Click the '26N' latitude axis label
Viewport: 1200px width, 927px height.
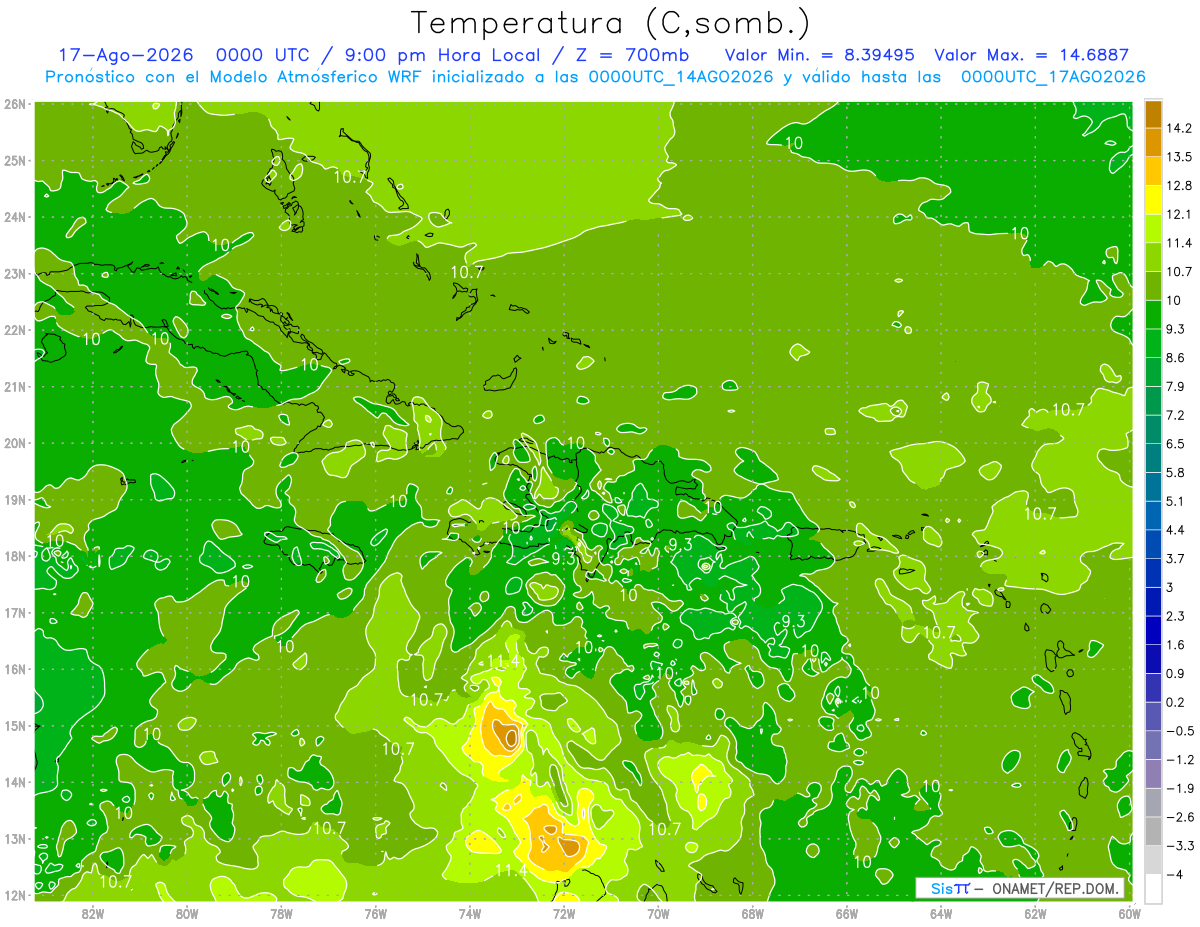pyautogui.click(x=15, y=104)
